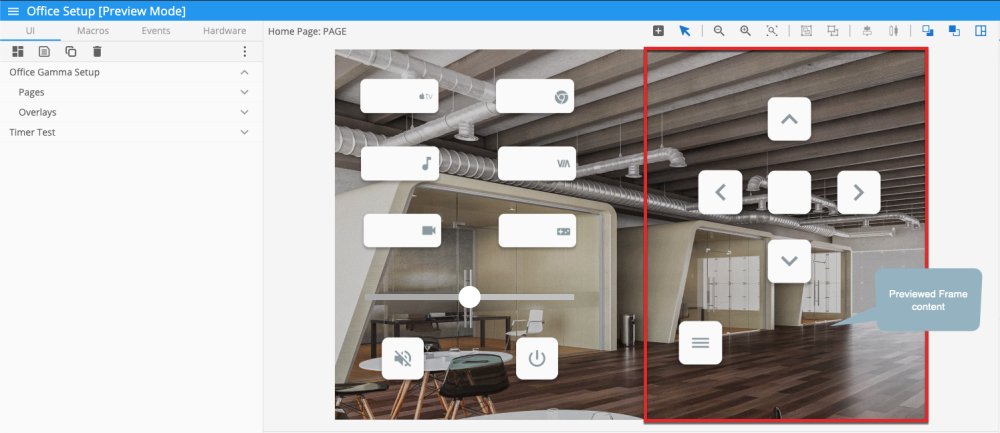
Task: Tap the Apple TV source button
Action: (399, 96)
